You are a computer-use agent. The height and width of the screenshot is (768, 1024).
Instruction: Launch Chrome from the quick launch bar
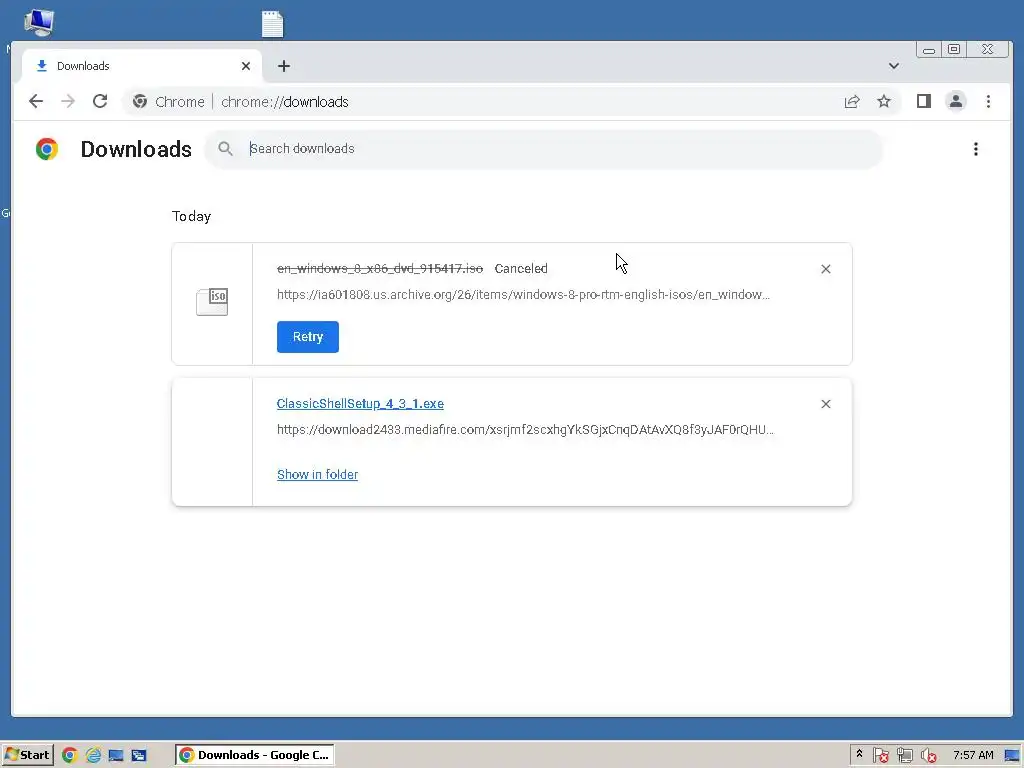point(69,756)
